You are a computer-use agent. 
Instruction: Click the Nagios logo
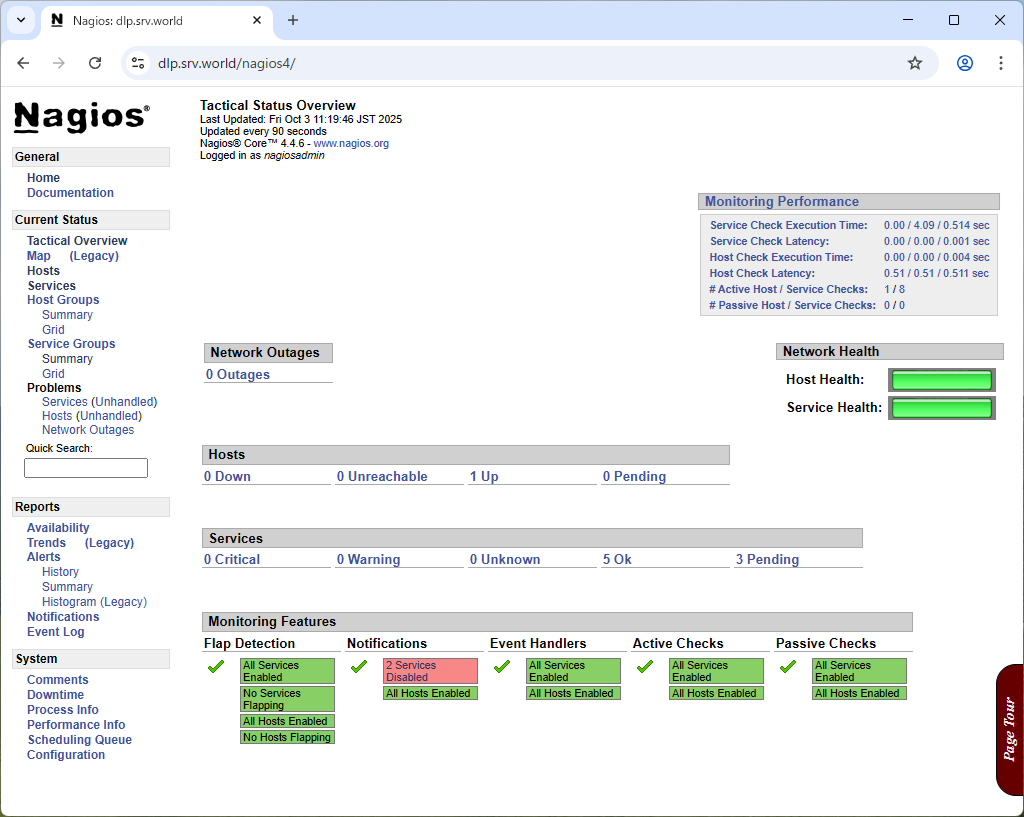(x=82, y=118)
